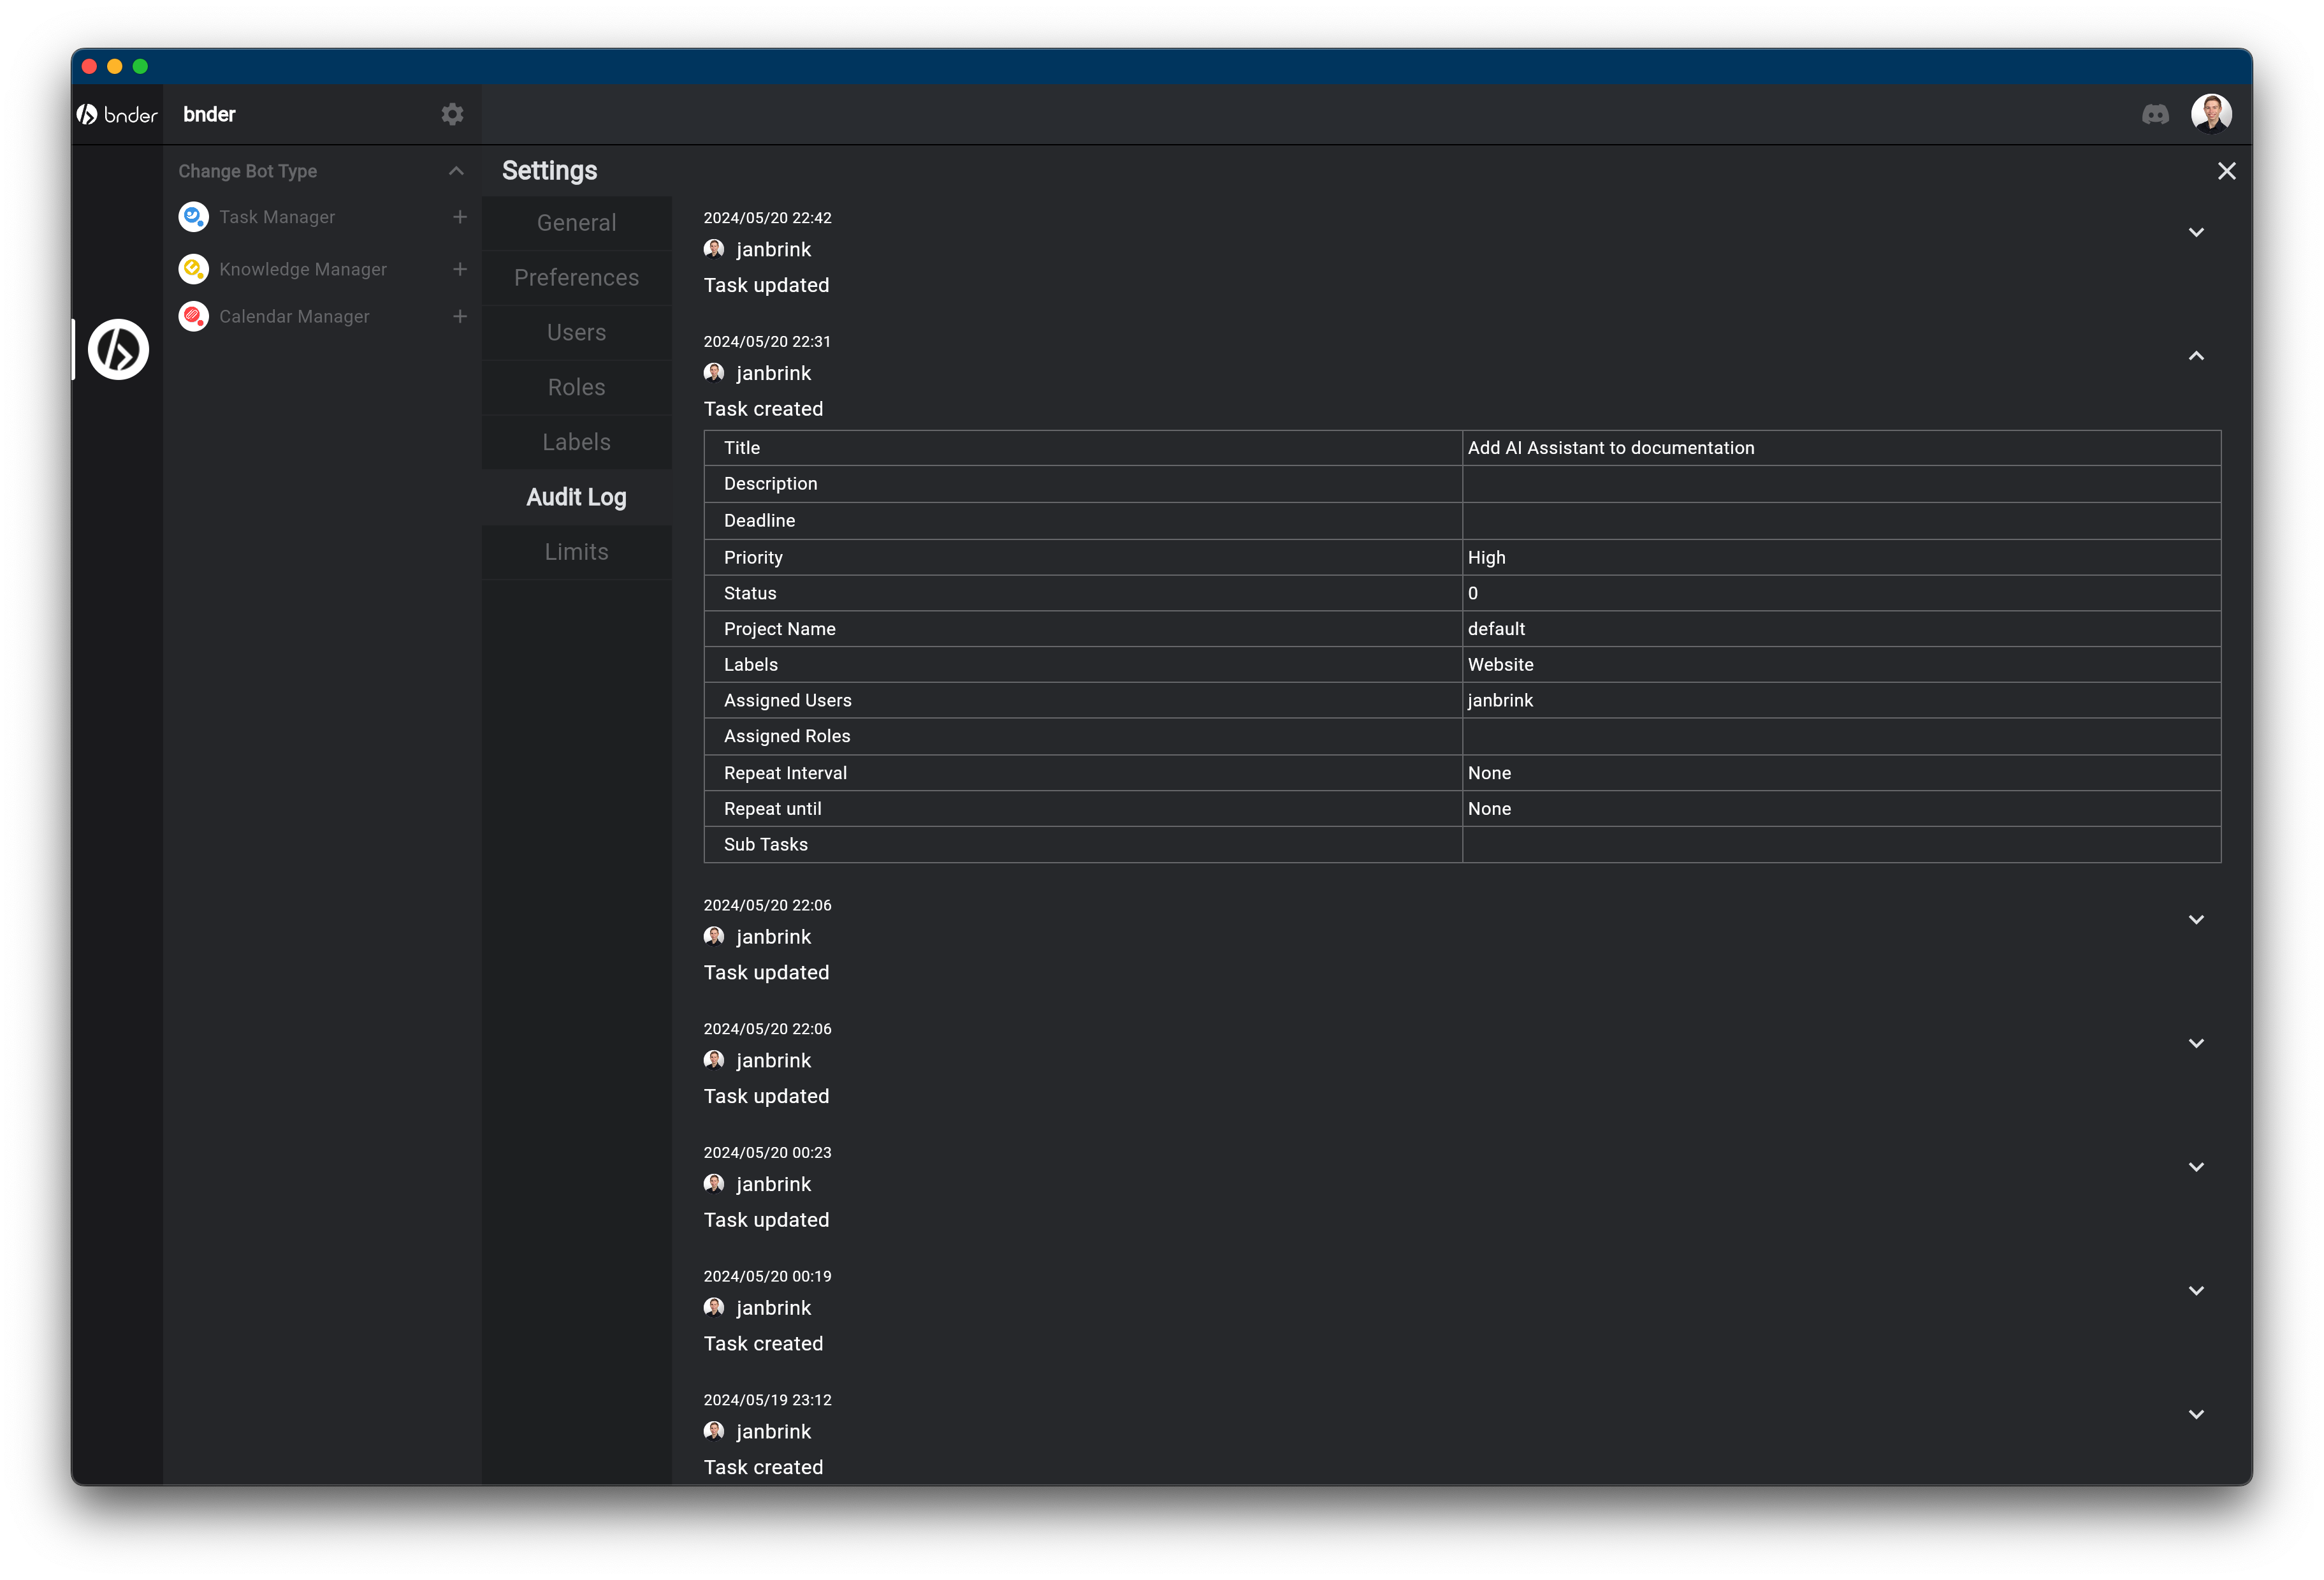Image resolution: width=2324 pixels, height=1580 pixels.
Task: Collapse the Change Bot Type section
Action: click(456, 171)
